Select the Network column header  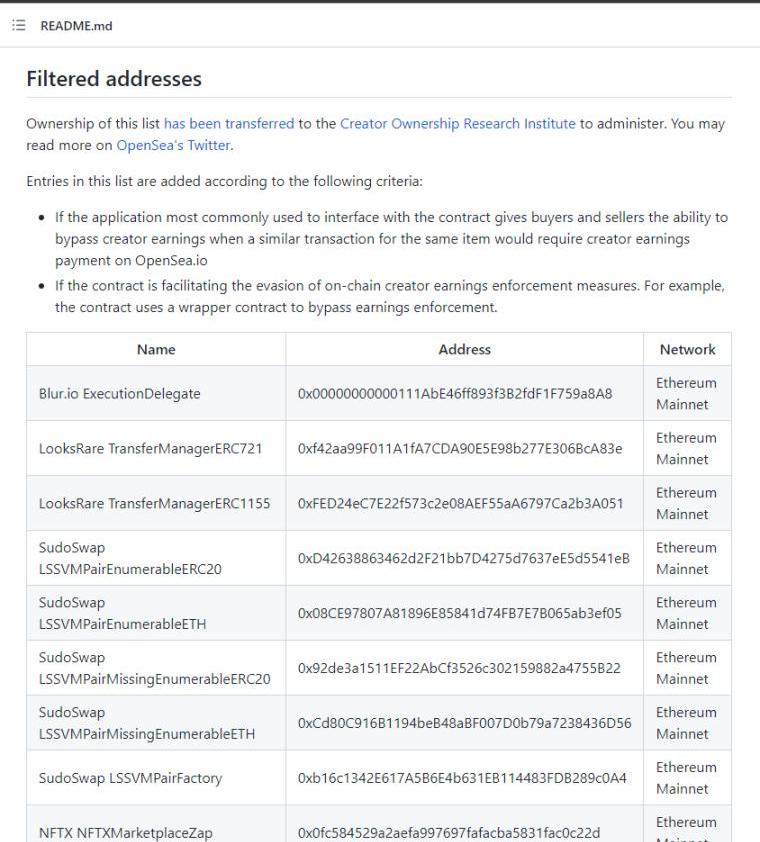coord(687,349)
